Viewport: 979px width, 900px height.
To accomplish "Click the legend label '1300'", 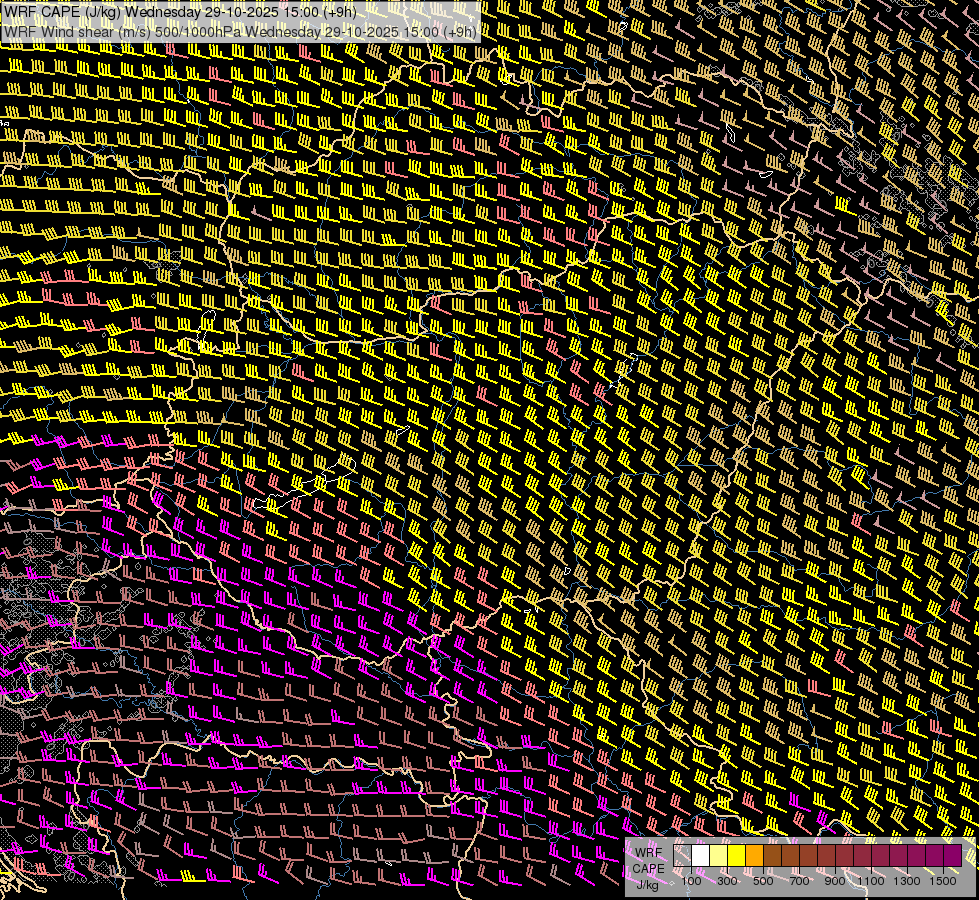I will coord(907,881).
